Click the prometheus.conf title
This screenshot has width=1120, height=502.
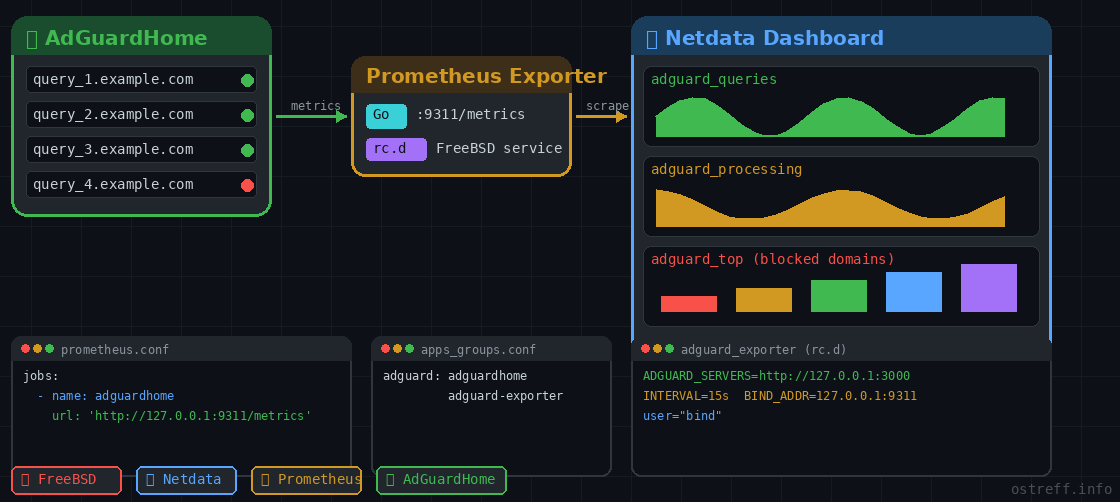pos(115,350)
